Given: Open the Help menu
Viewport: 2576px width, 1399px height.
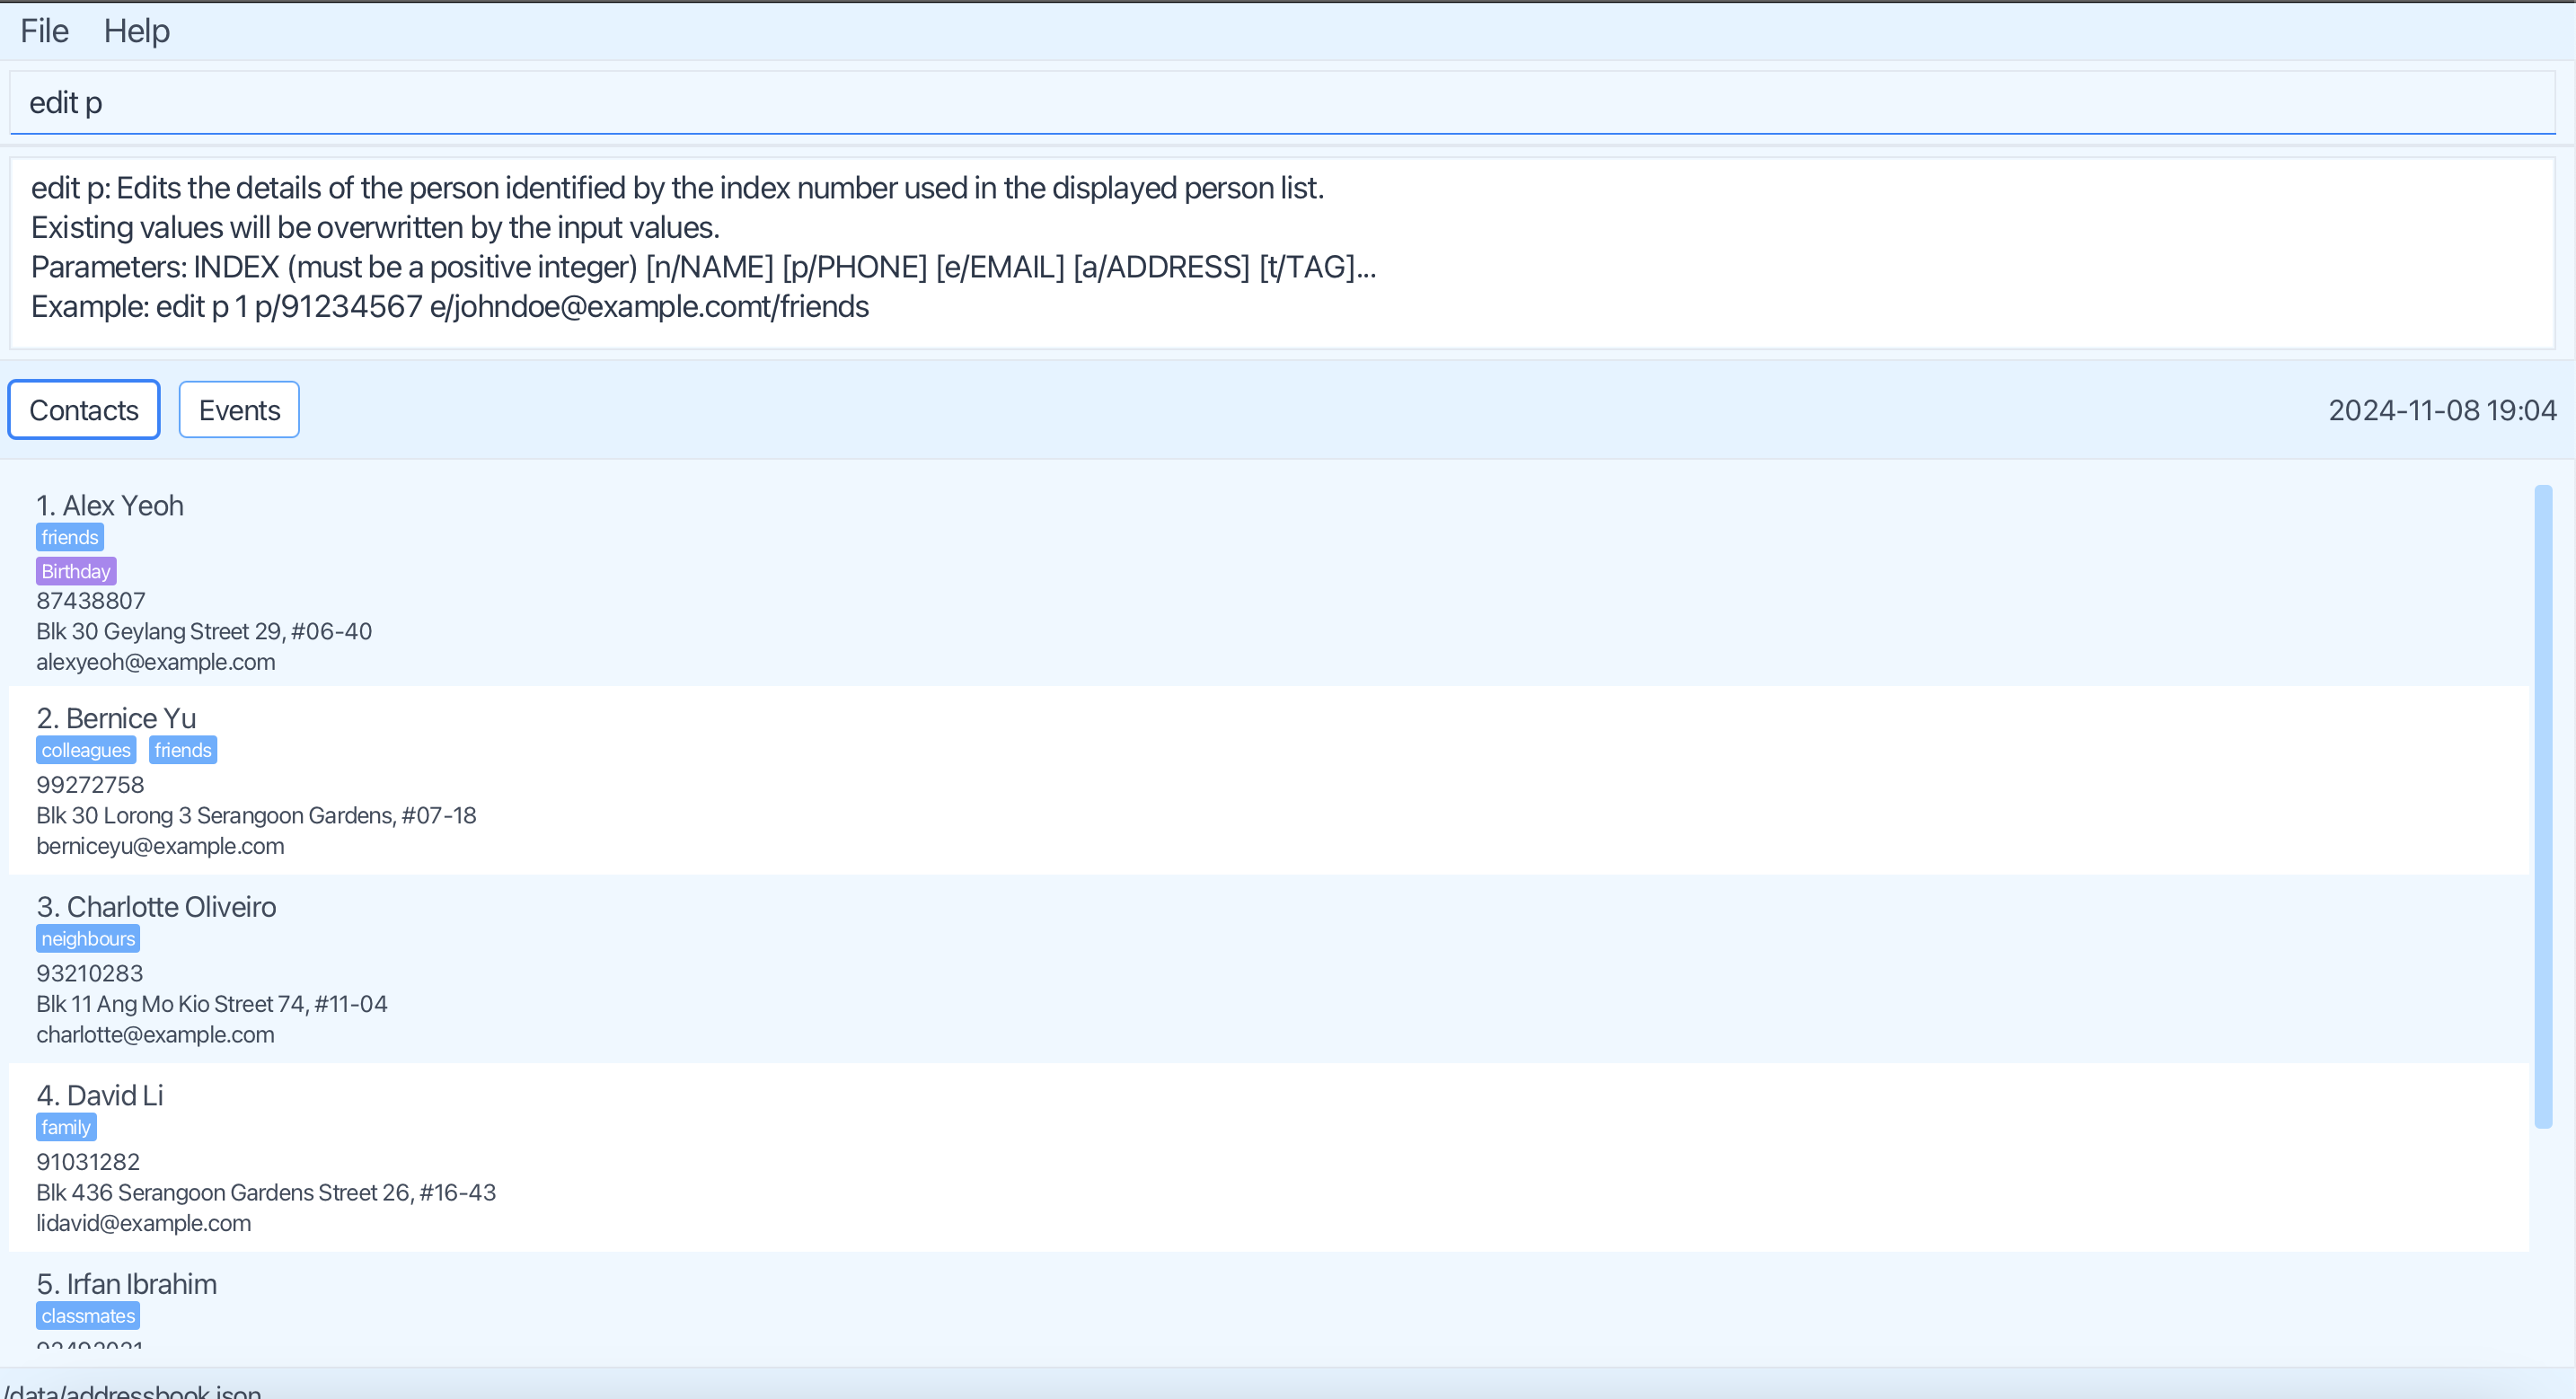Looking at the screenshot, I should coord(137,31).
